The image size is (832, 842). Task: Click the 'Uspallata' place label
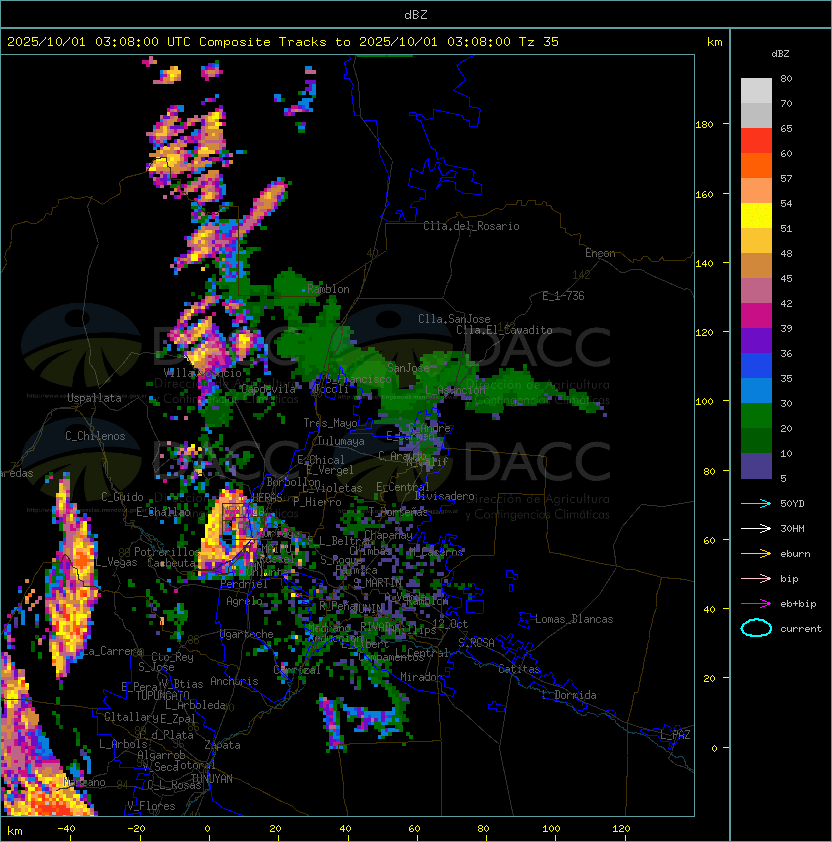pyautogui.click(x=94, y=398)
